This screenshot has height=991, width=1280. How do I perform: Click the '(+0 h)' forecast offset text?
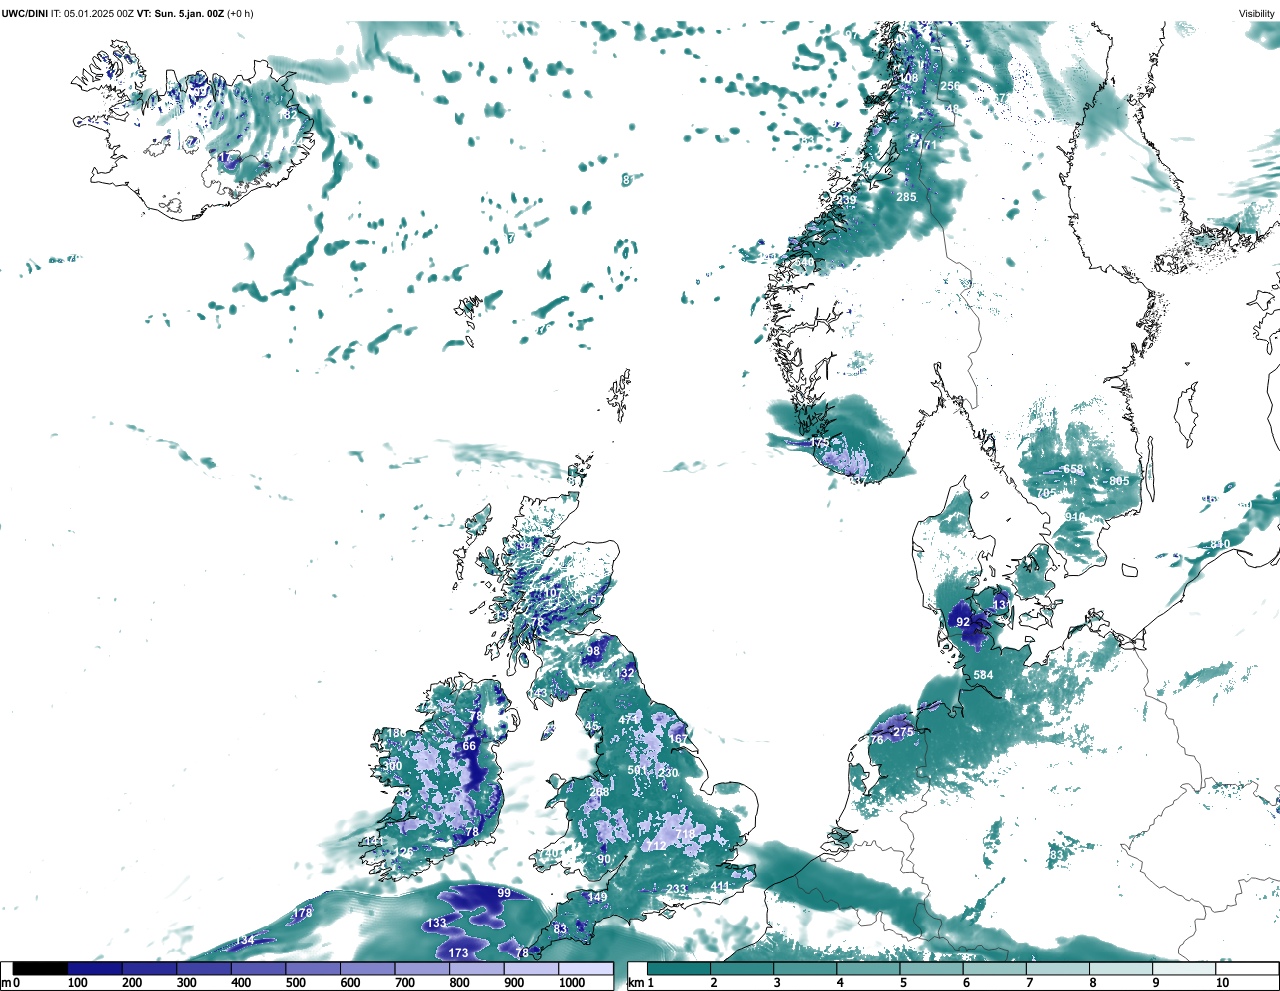pyautogui.click(x=241, y=13)
